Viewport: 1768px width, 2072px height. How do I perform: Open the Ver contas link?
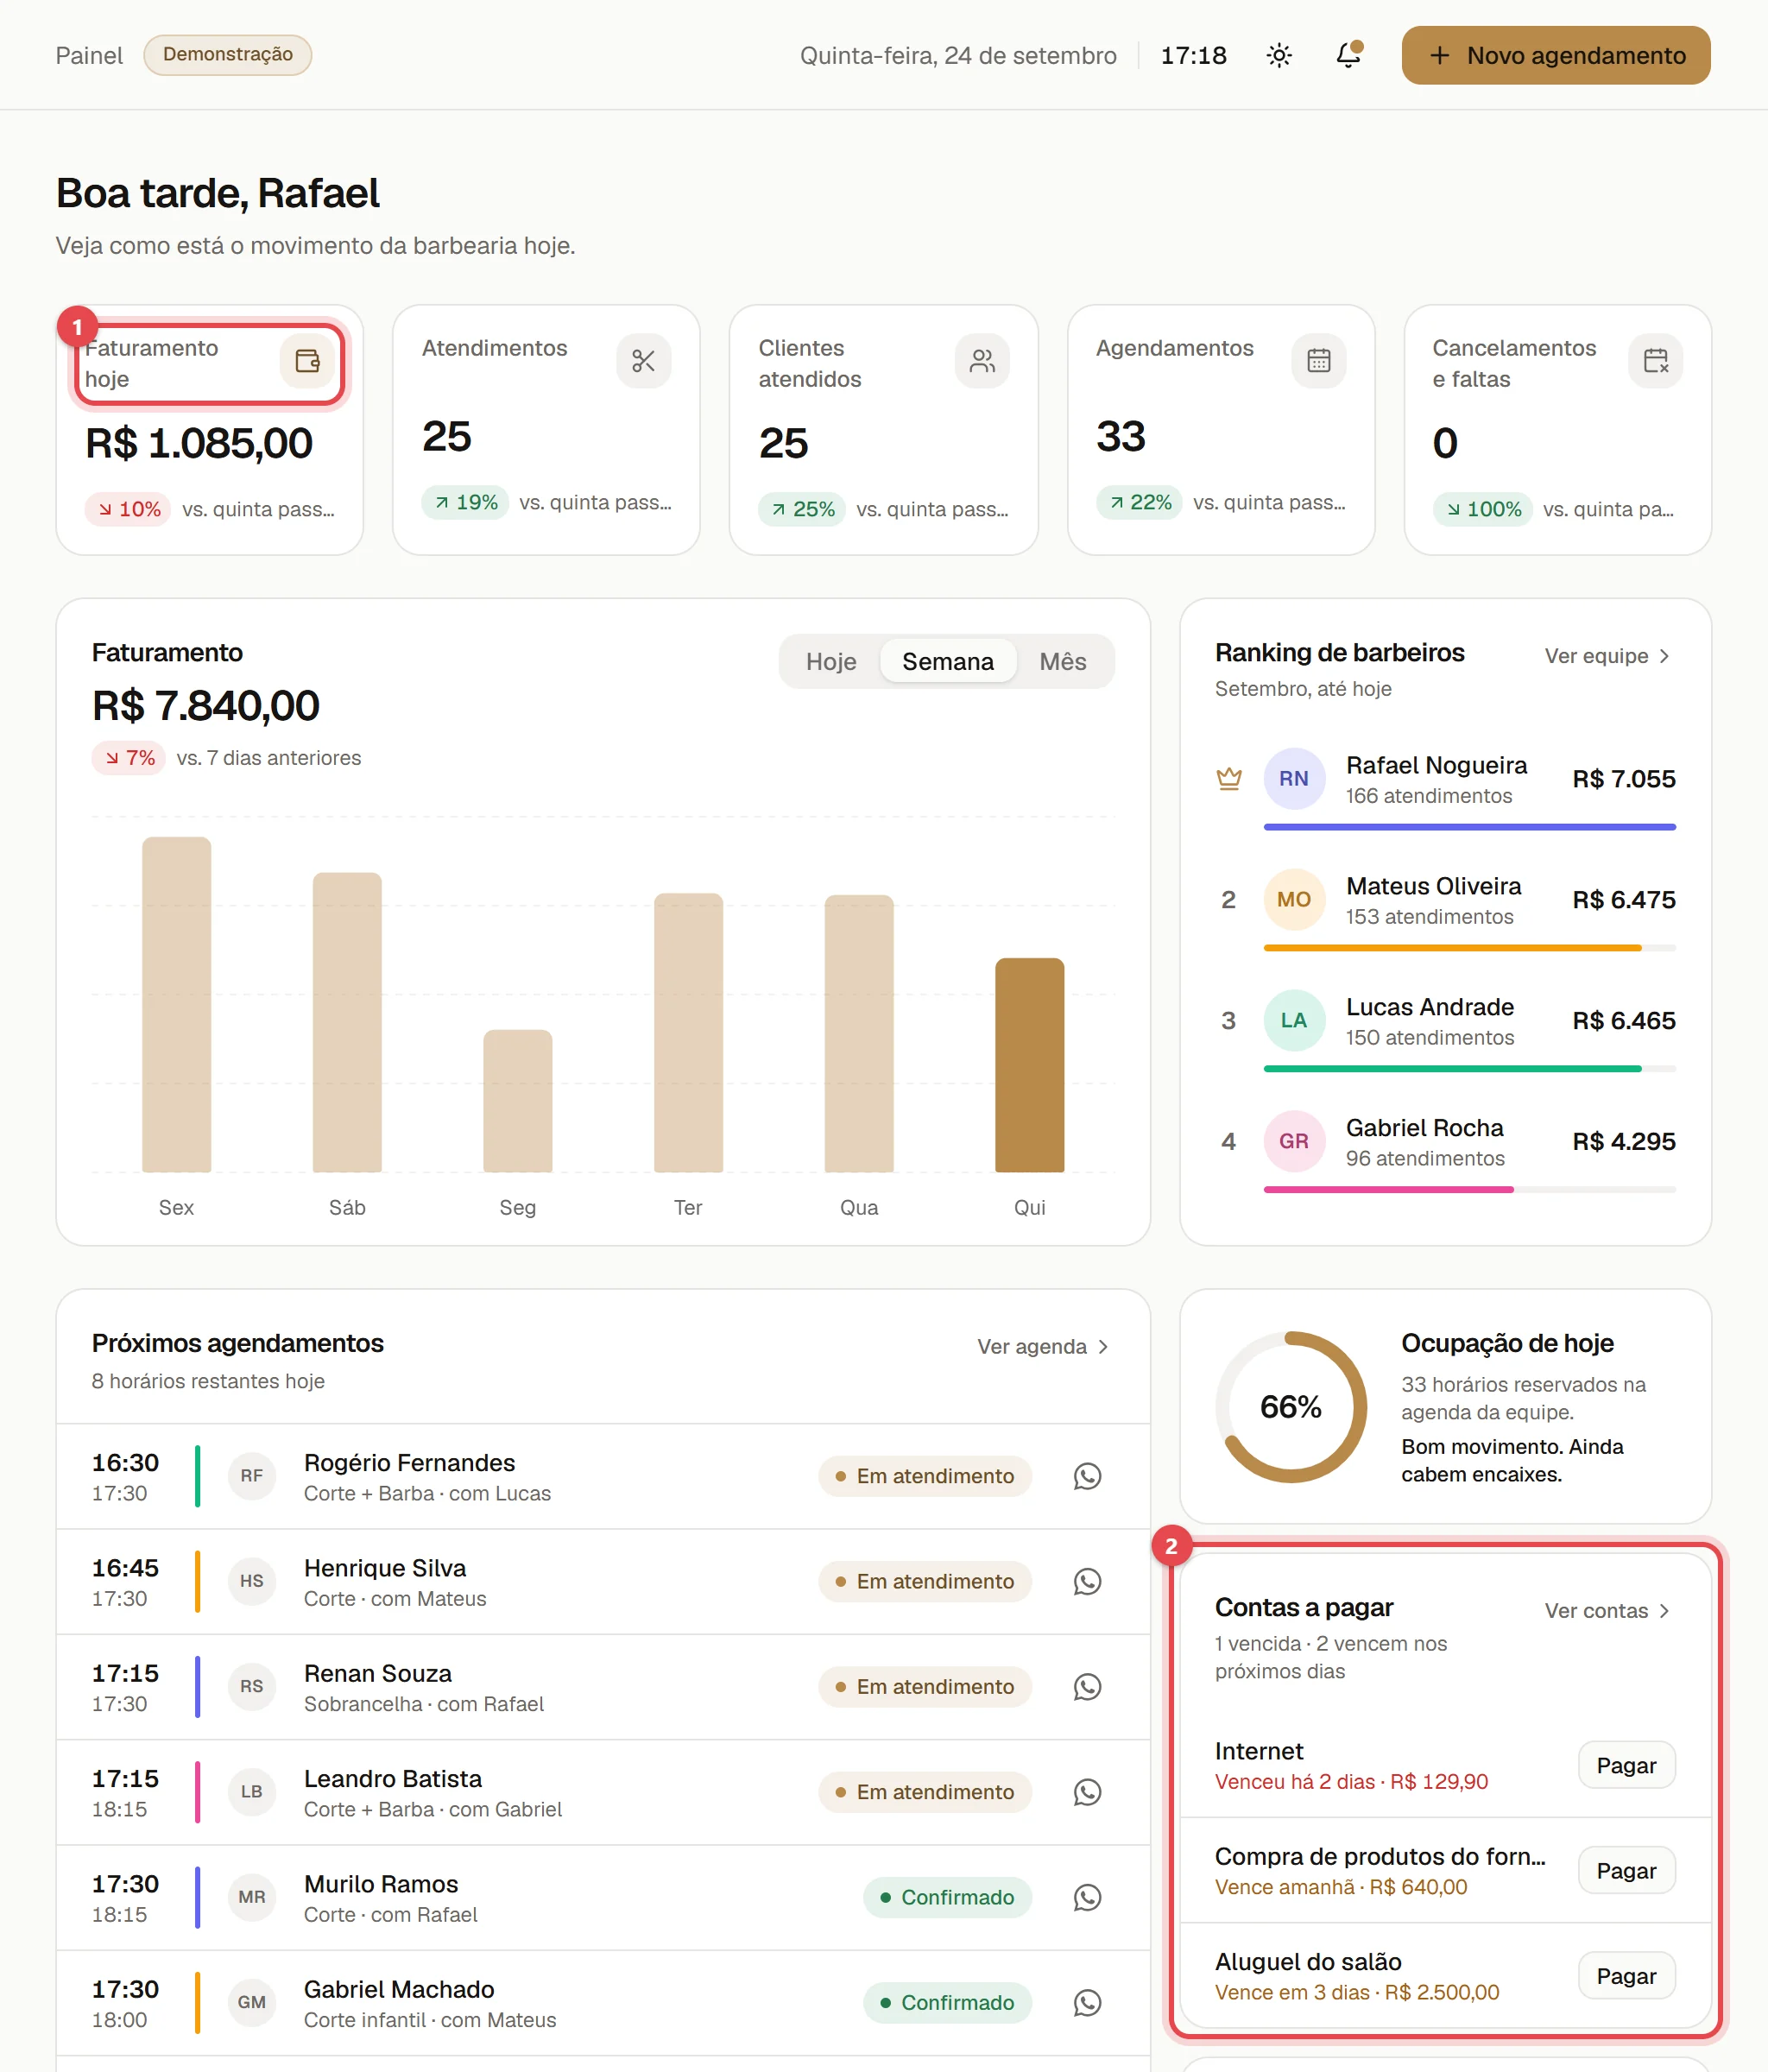point(1607,1611)
